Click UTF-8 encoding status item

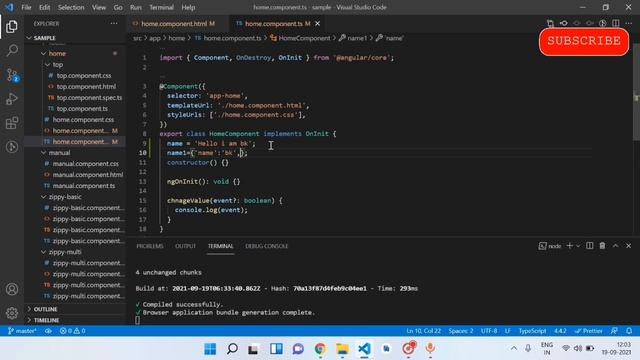(x=489, y=331)
